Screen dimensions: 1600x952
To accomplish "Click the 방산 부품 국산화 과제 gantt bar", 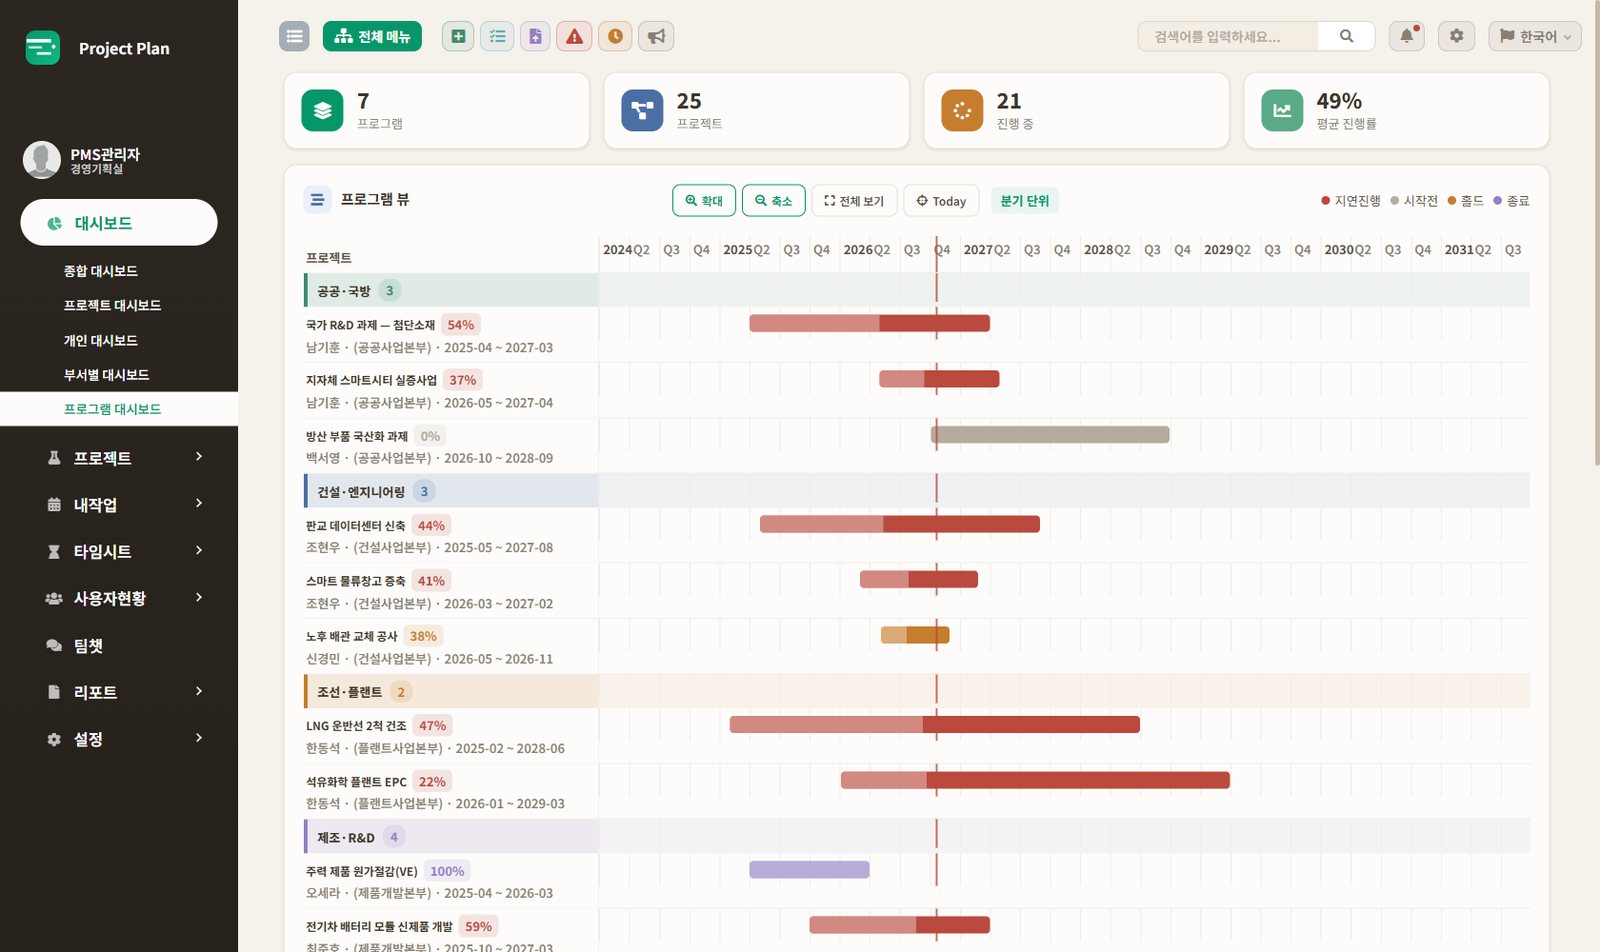I will pyautogui.click(x=1050, y=434).
